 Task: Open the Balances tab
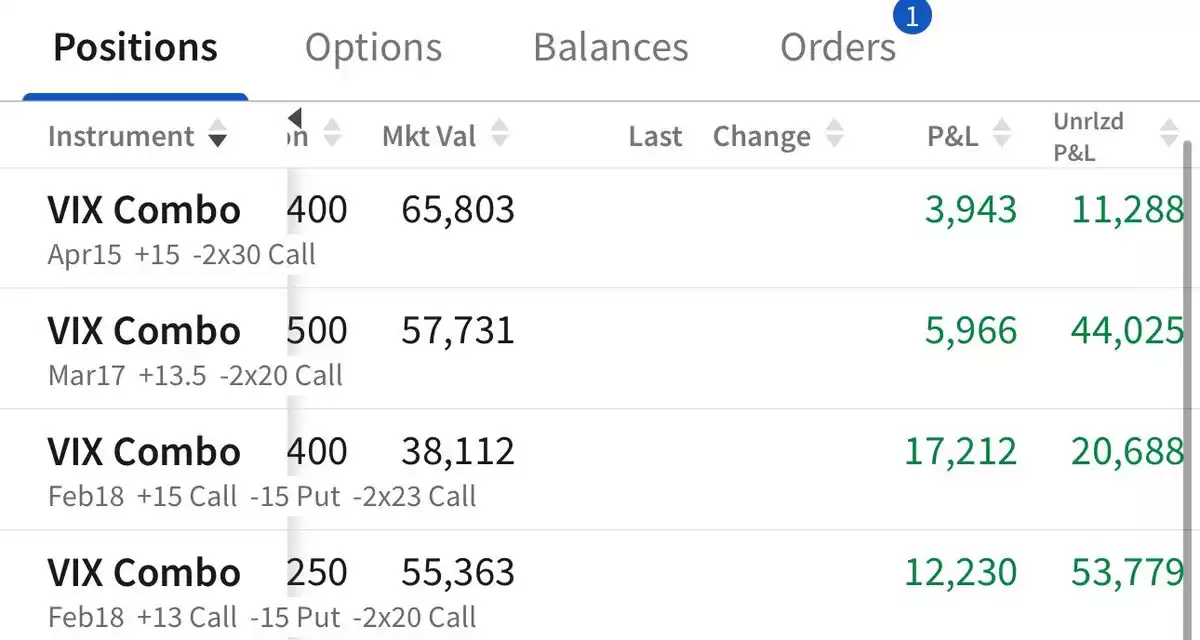610,48
